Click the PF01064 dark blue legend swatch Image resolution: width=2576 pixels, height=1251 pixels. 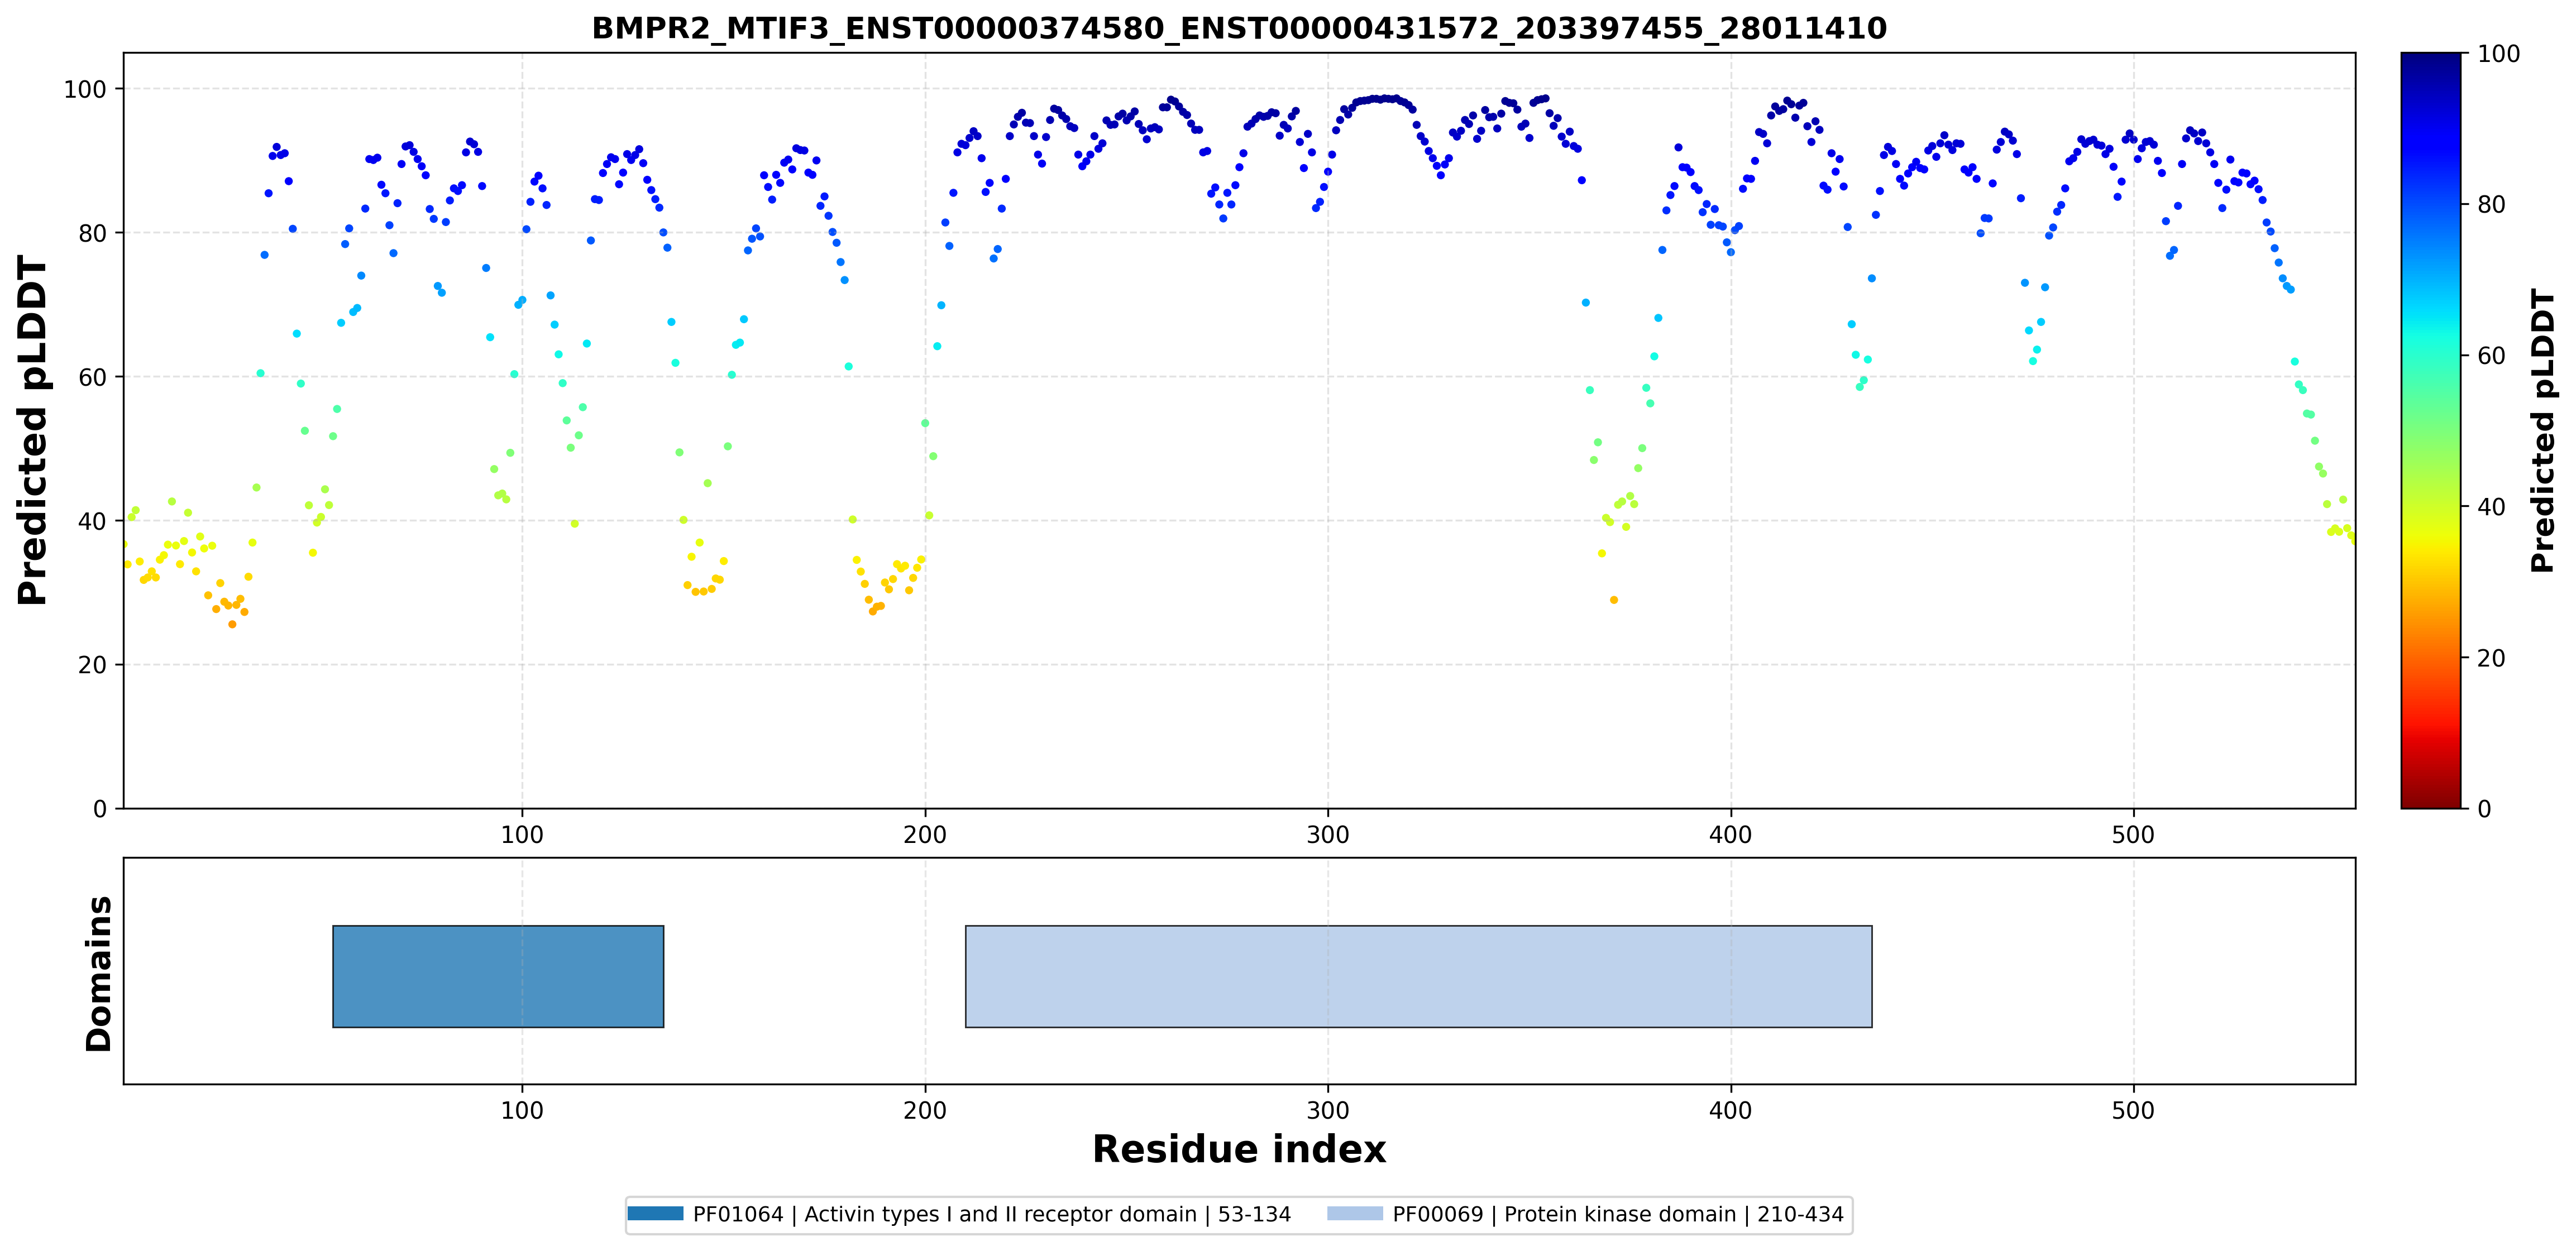655,1213
